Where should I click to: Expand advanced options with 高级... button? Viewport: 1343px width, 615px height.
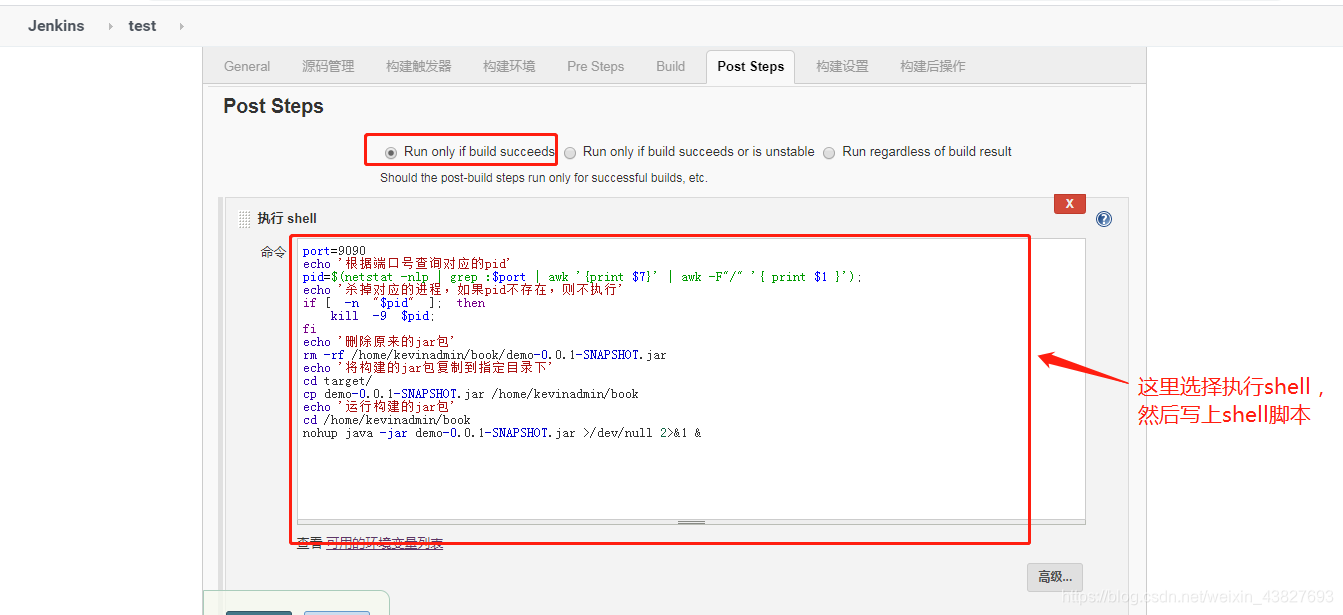(x=1054, y=577)
